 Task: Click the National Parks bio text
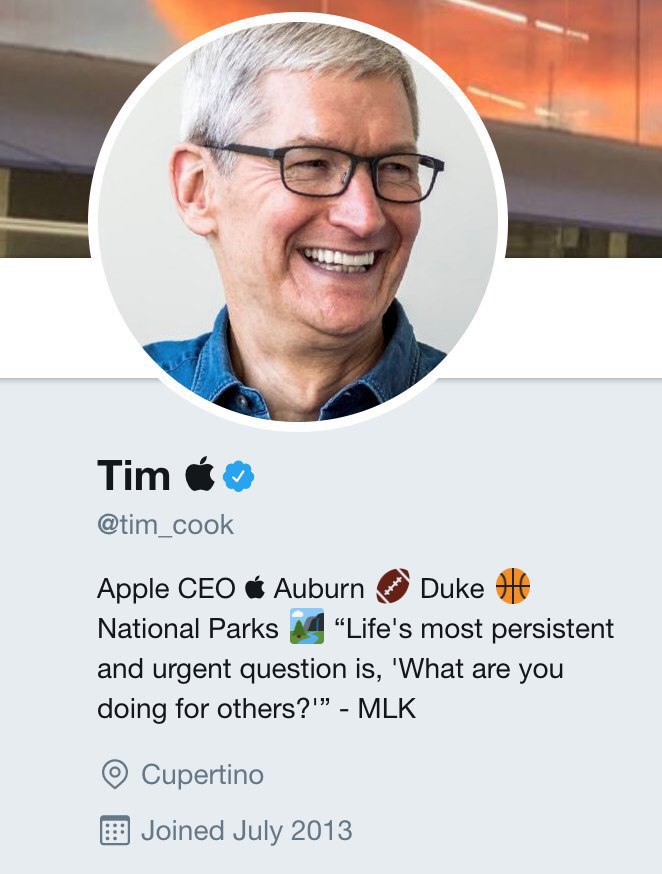pos(188,629)
